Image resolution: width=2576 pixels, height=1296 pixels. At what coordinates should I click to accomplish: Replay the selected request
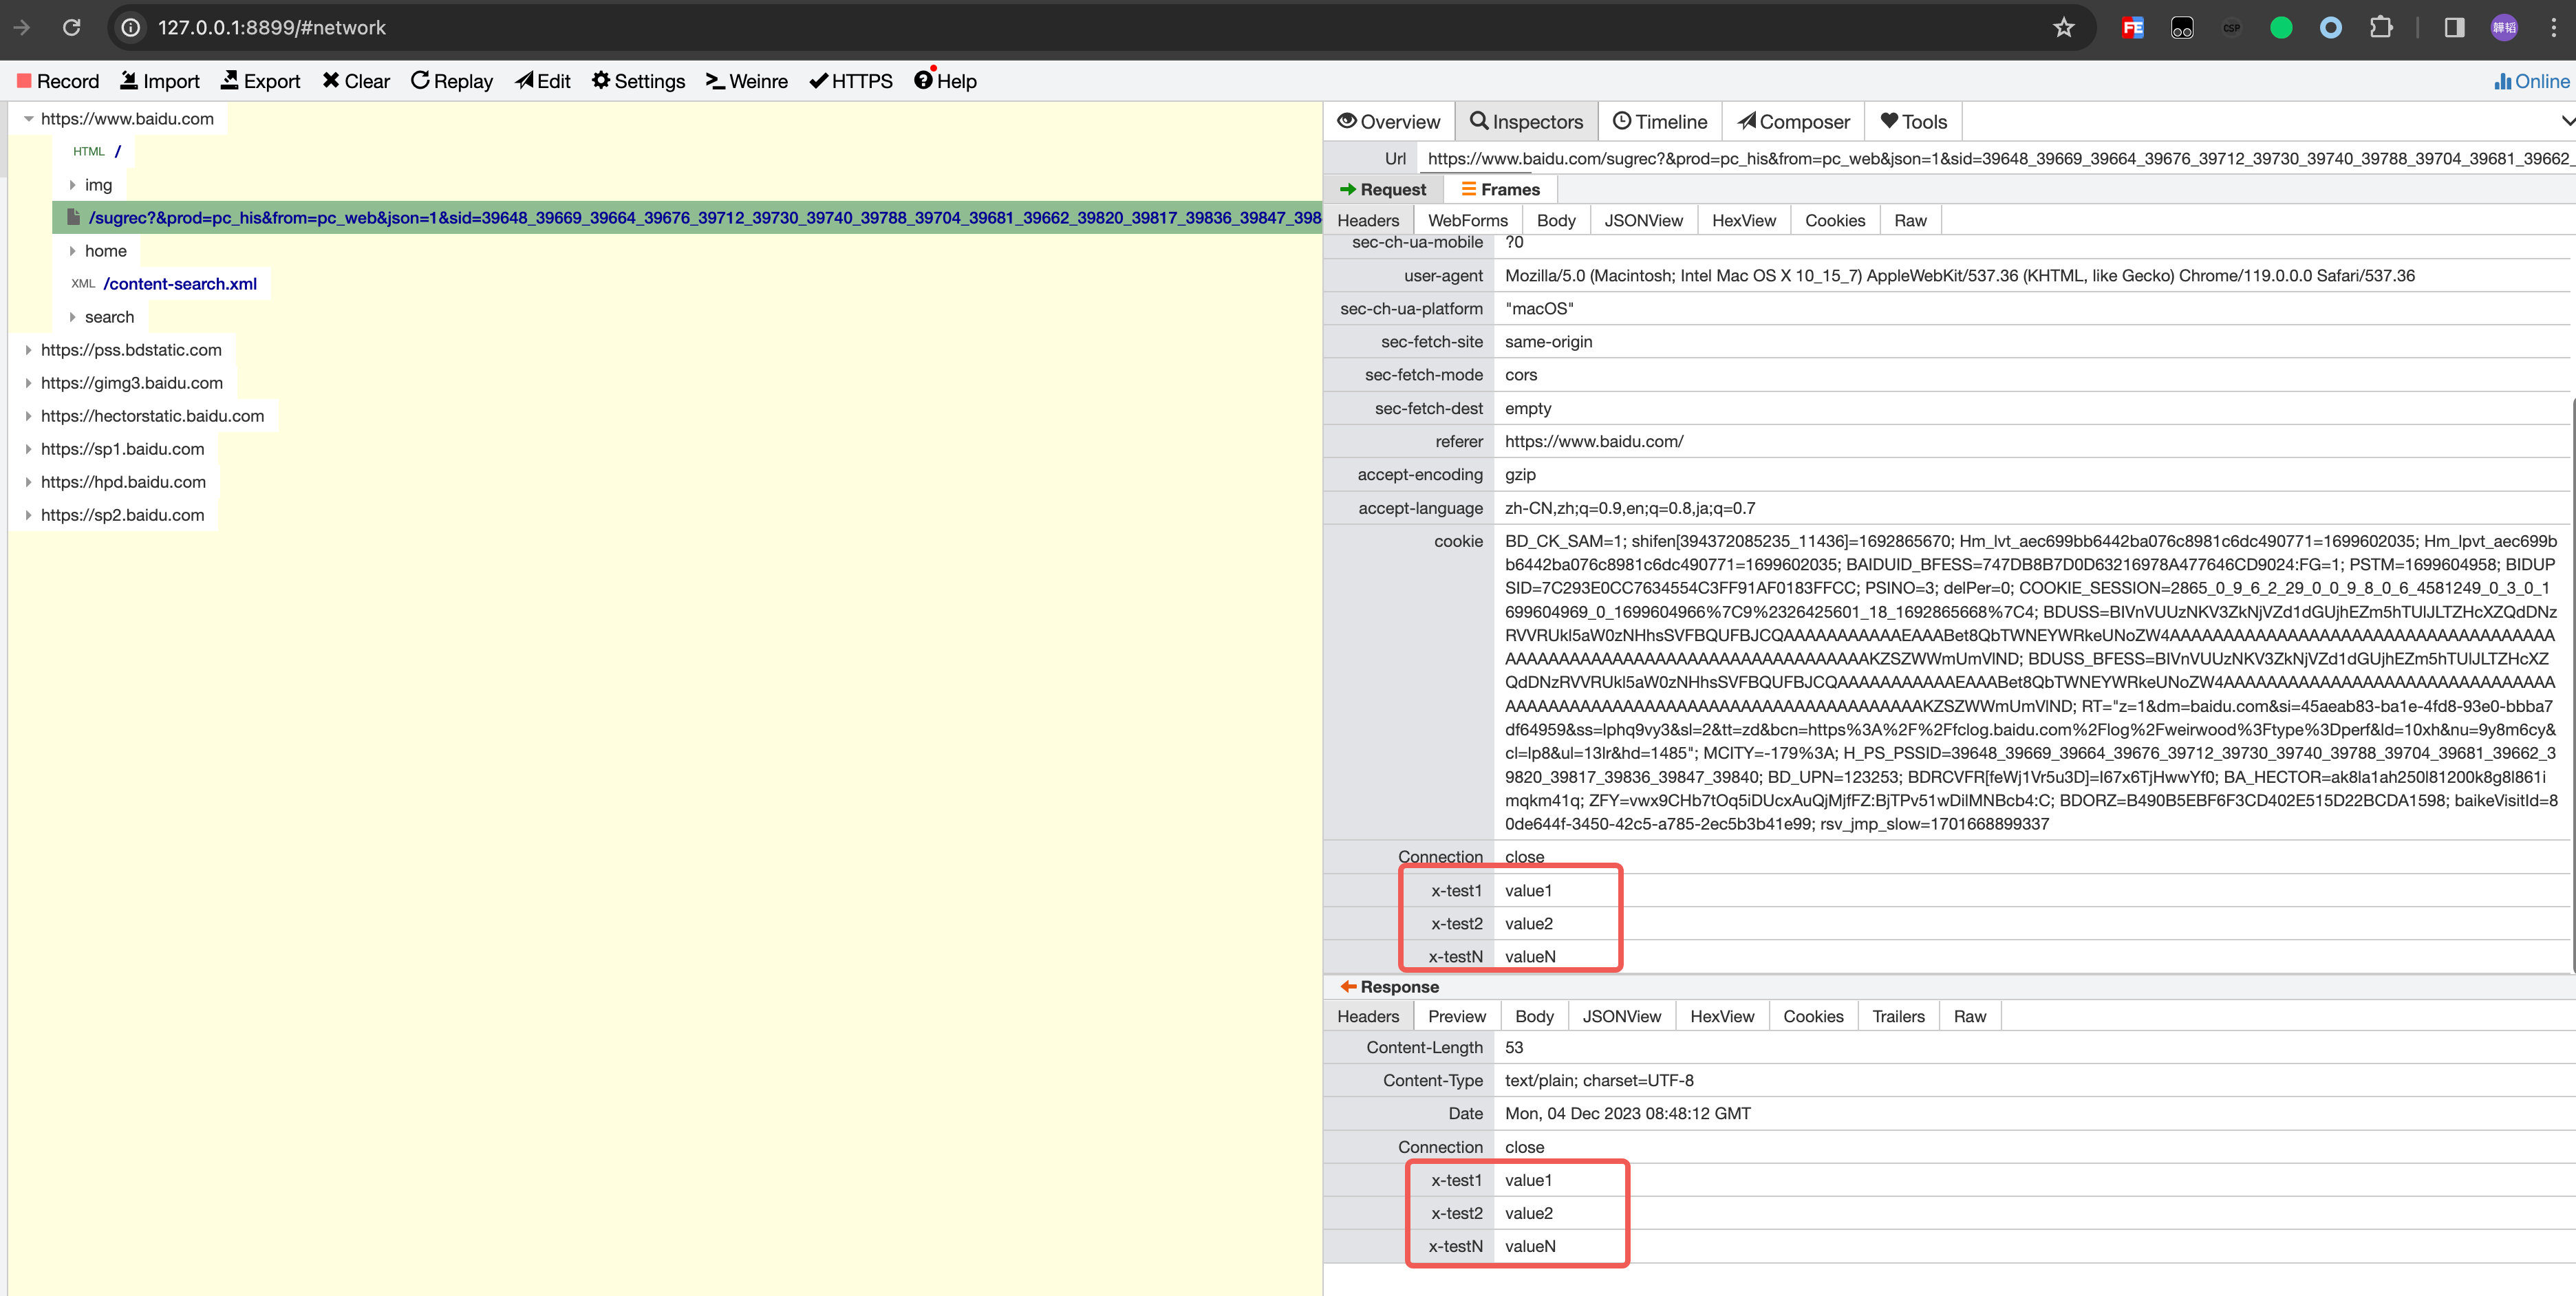452,81
